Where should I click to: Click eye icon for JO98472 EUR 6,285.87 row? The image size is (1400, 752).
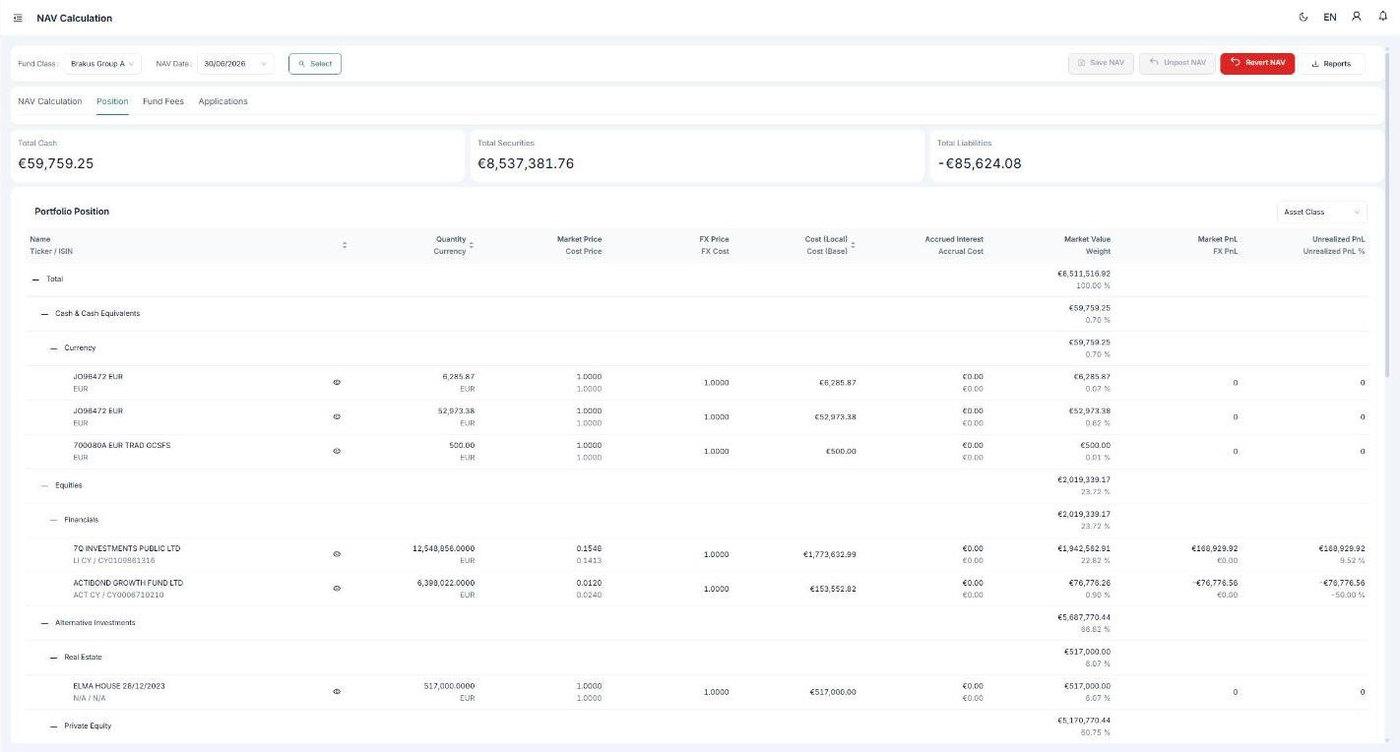pyautogui.click(x=336, y=382)
